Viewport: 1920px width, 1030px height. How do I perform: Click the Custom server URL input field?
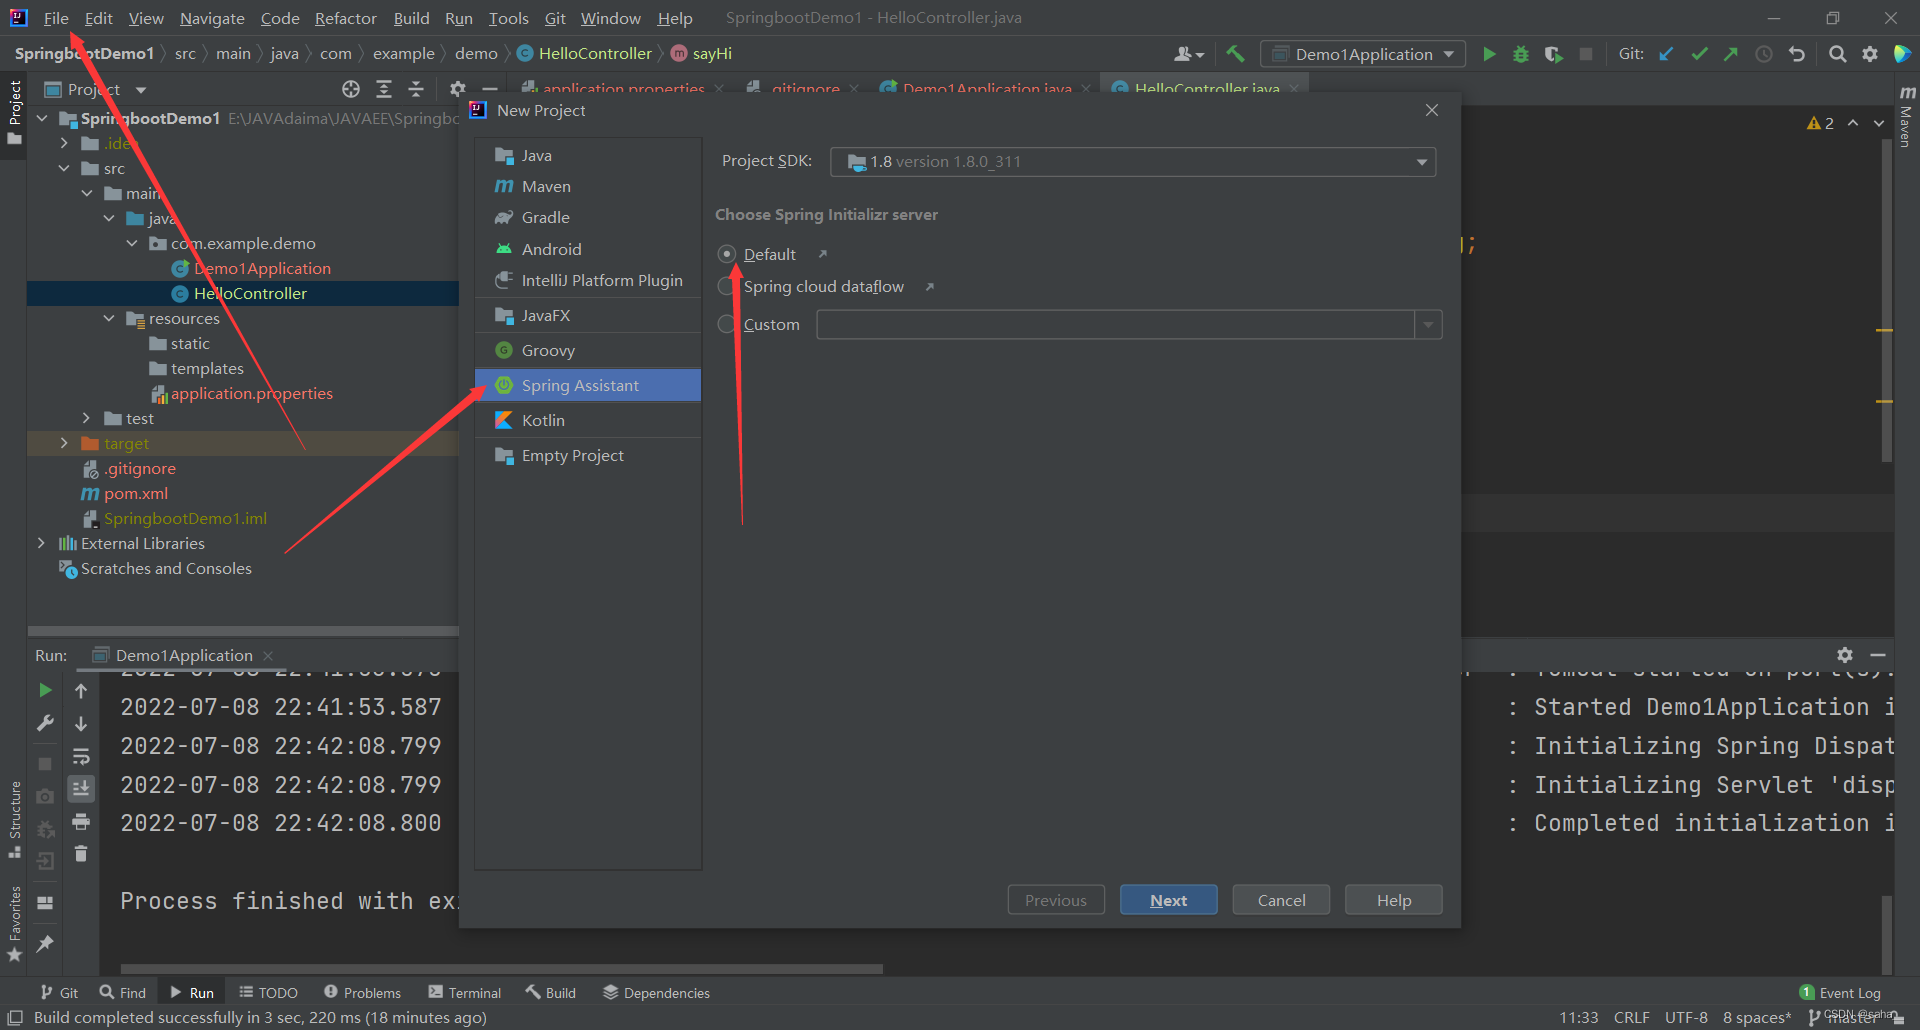[x=1115, y=324]
